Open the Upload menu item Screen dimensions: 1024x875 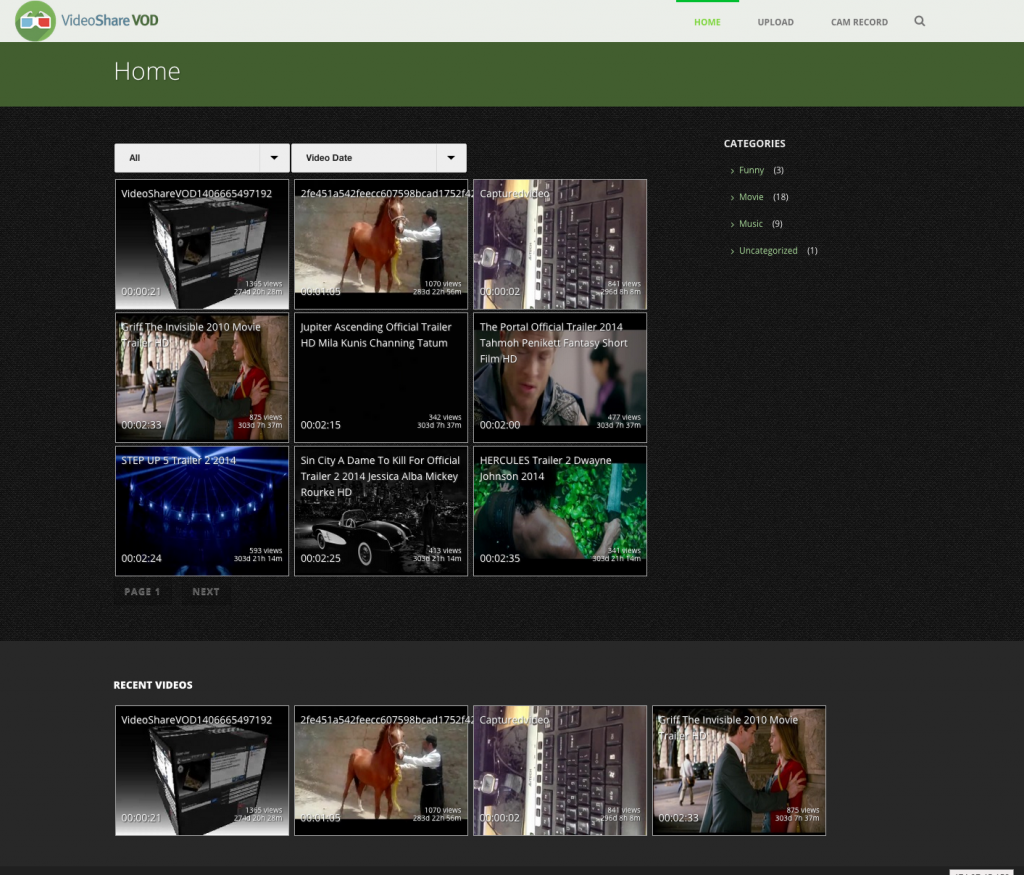click(775, 22)
